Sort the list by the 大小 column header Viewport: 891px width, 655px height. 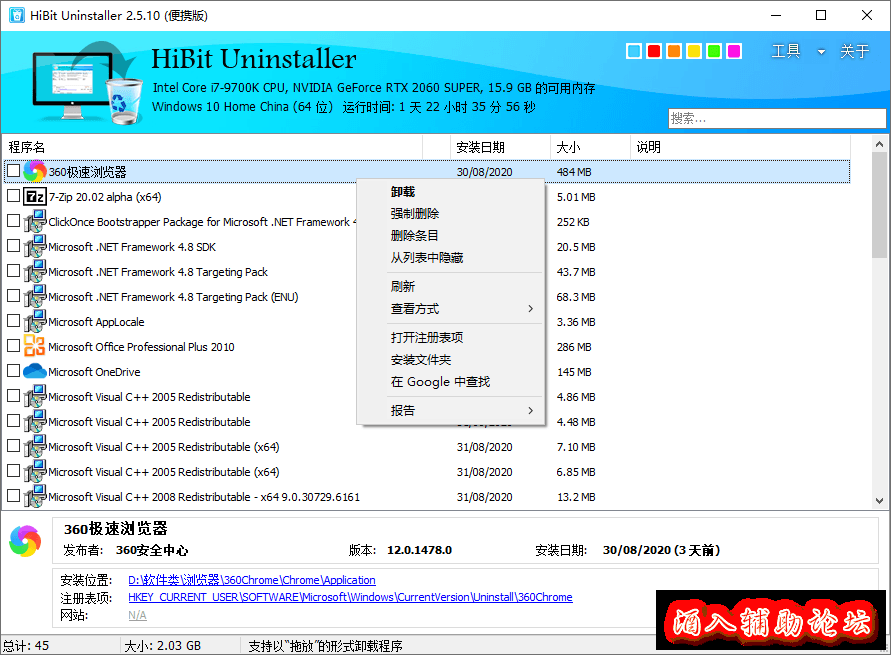click(590, 147)
